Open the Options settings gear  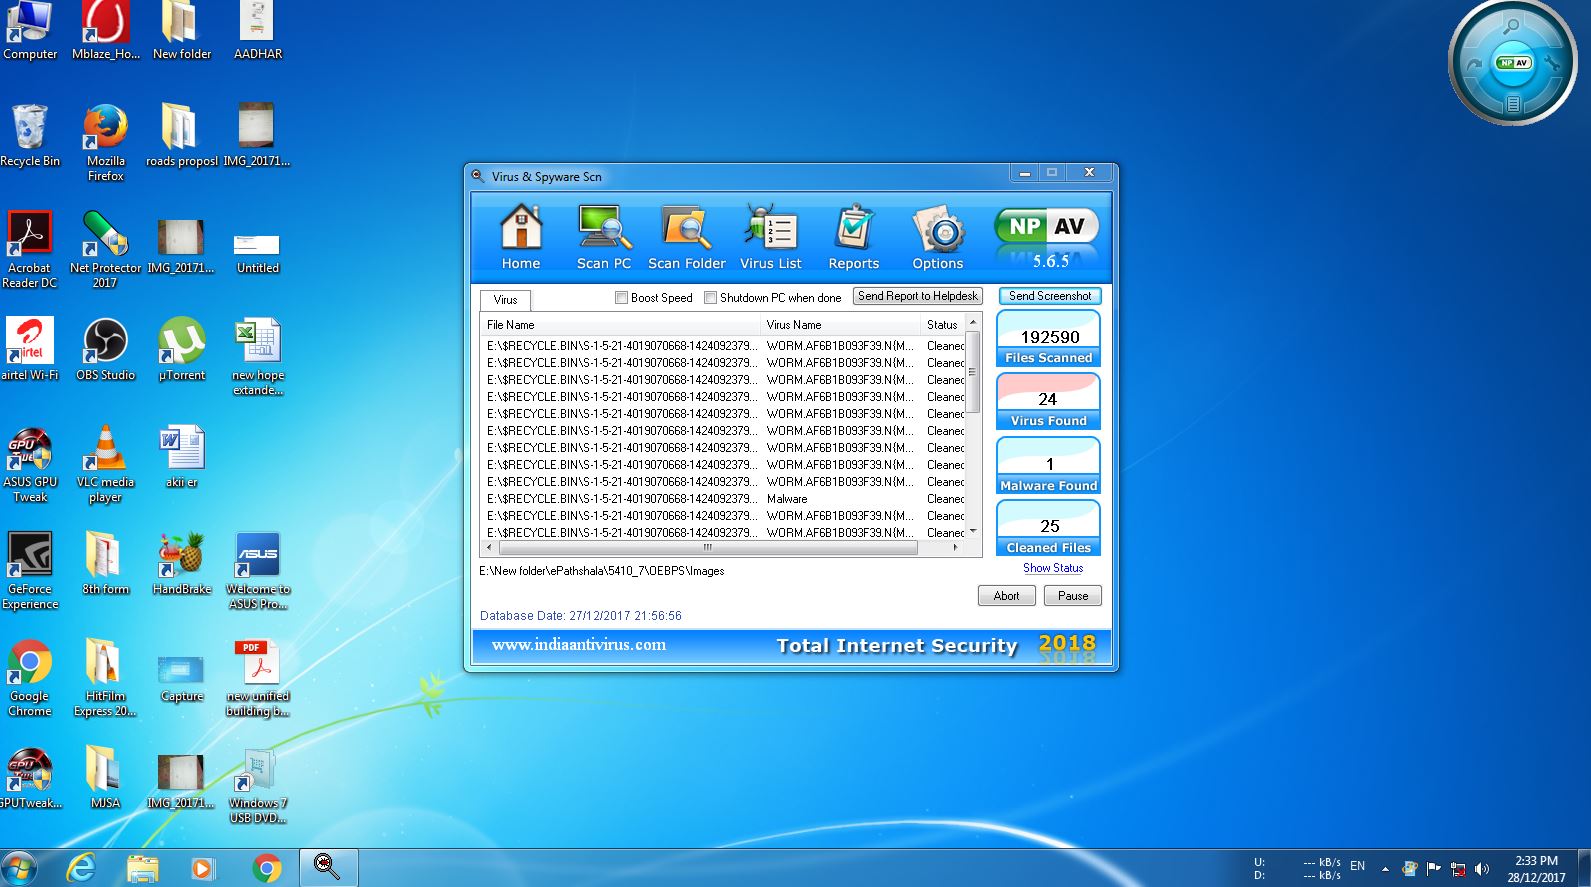click(x=938, y=238)
